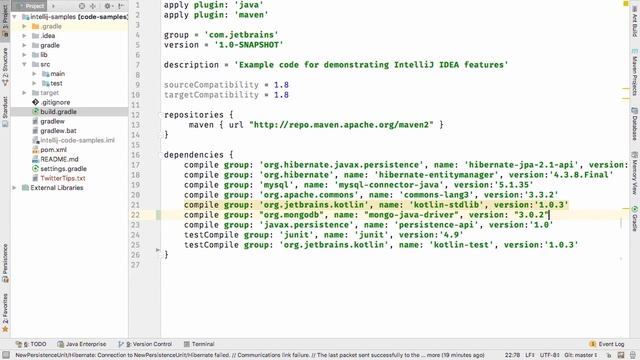Select settings.gradle file
Viewport: 640px width, 360px height.
pos(59,169)
